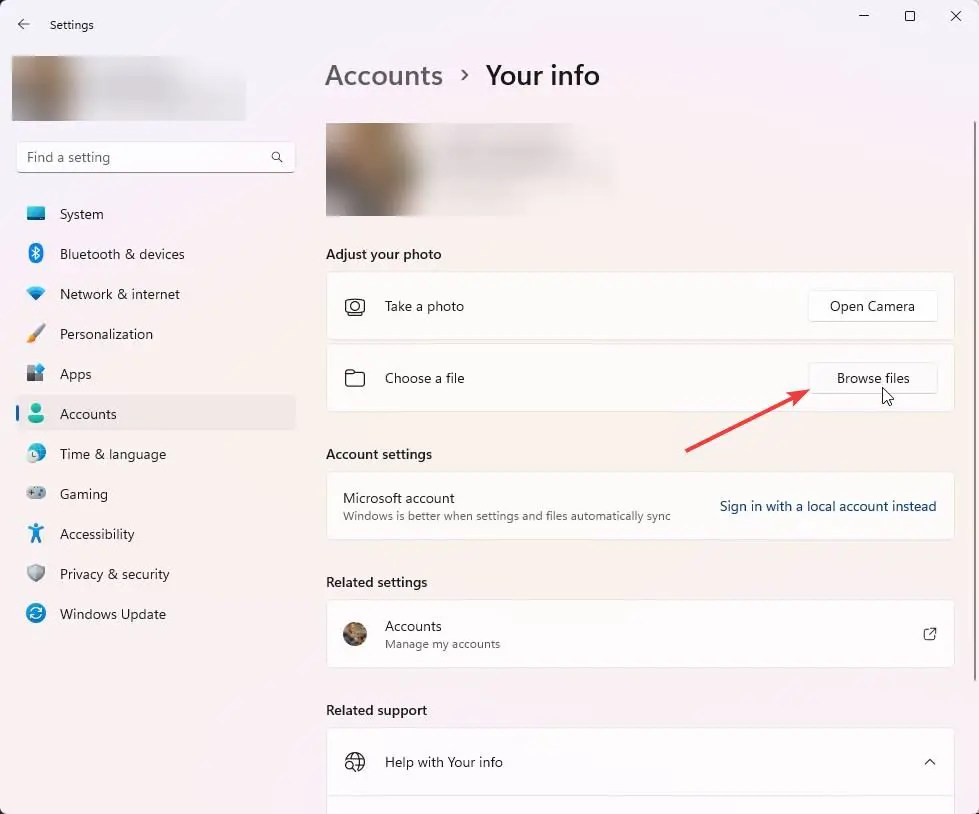This screenshot has width=979, height=814.
Task: Click the Find a setting search box
Action: coord(155,157)
